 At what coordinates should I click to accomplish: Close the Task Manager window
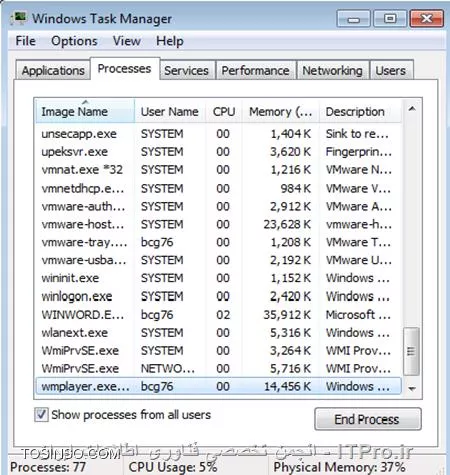click(427, 18)
